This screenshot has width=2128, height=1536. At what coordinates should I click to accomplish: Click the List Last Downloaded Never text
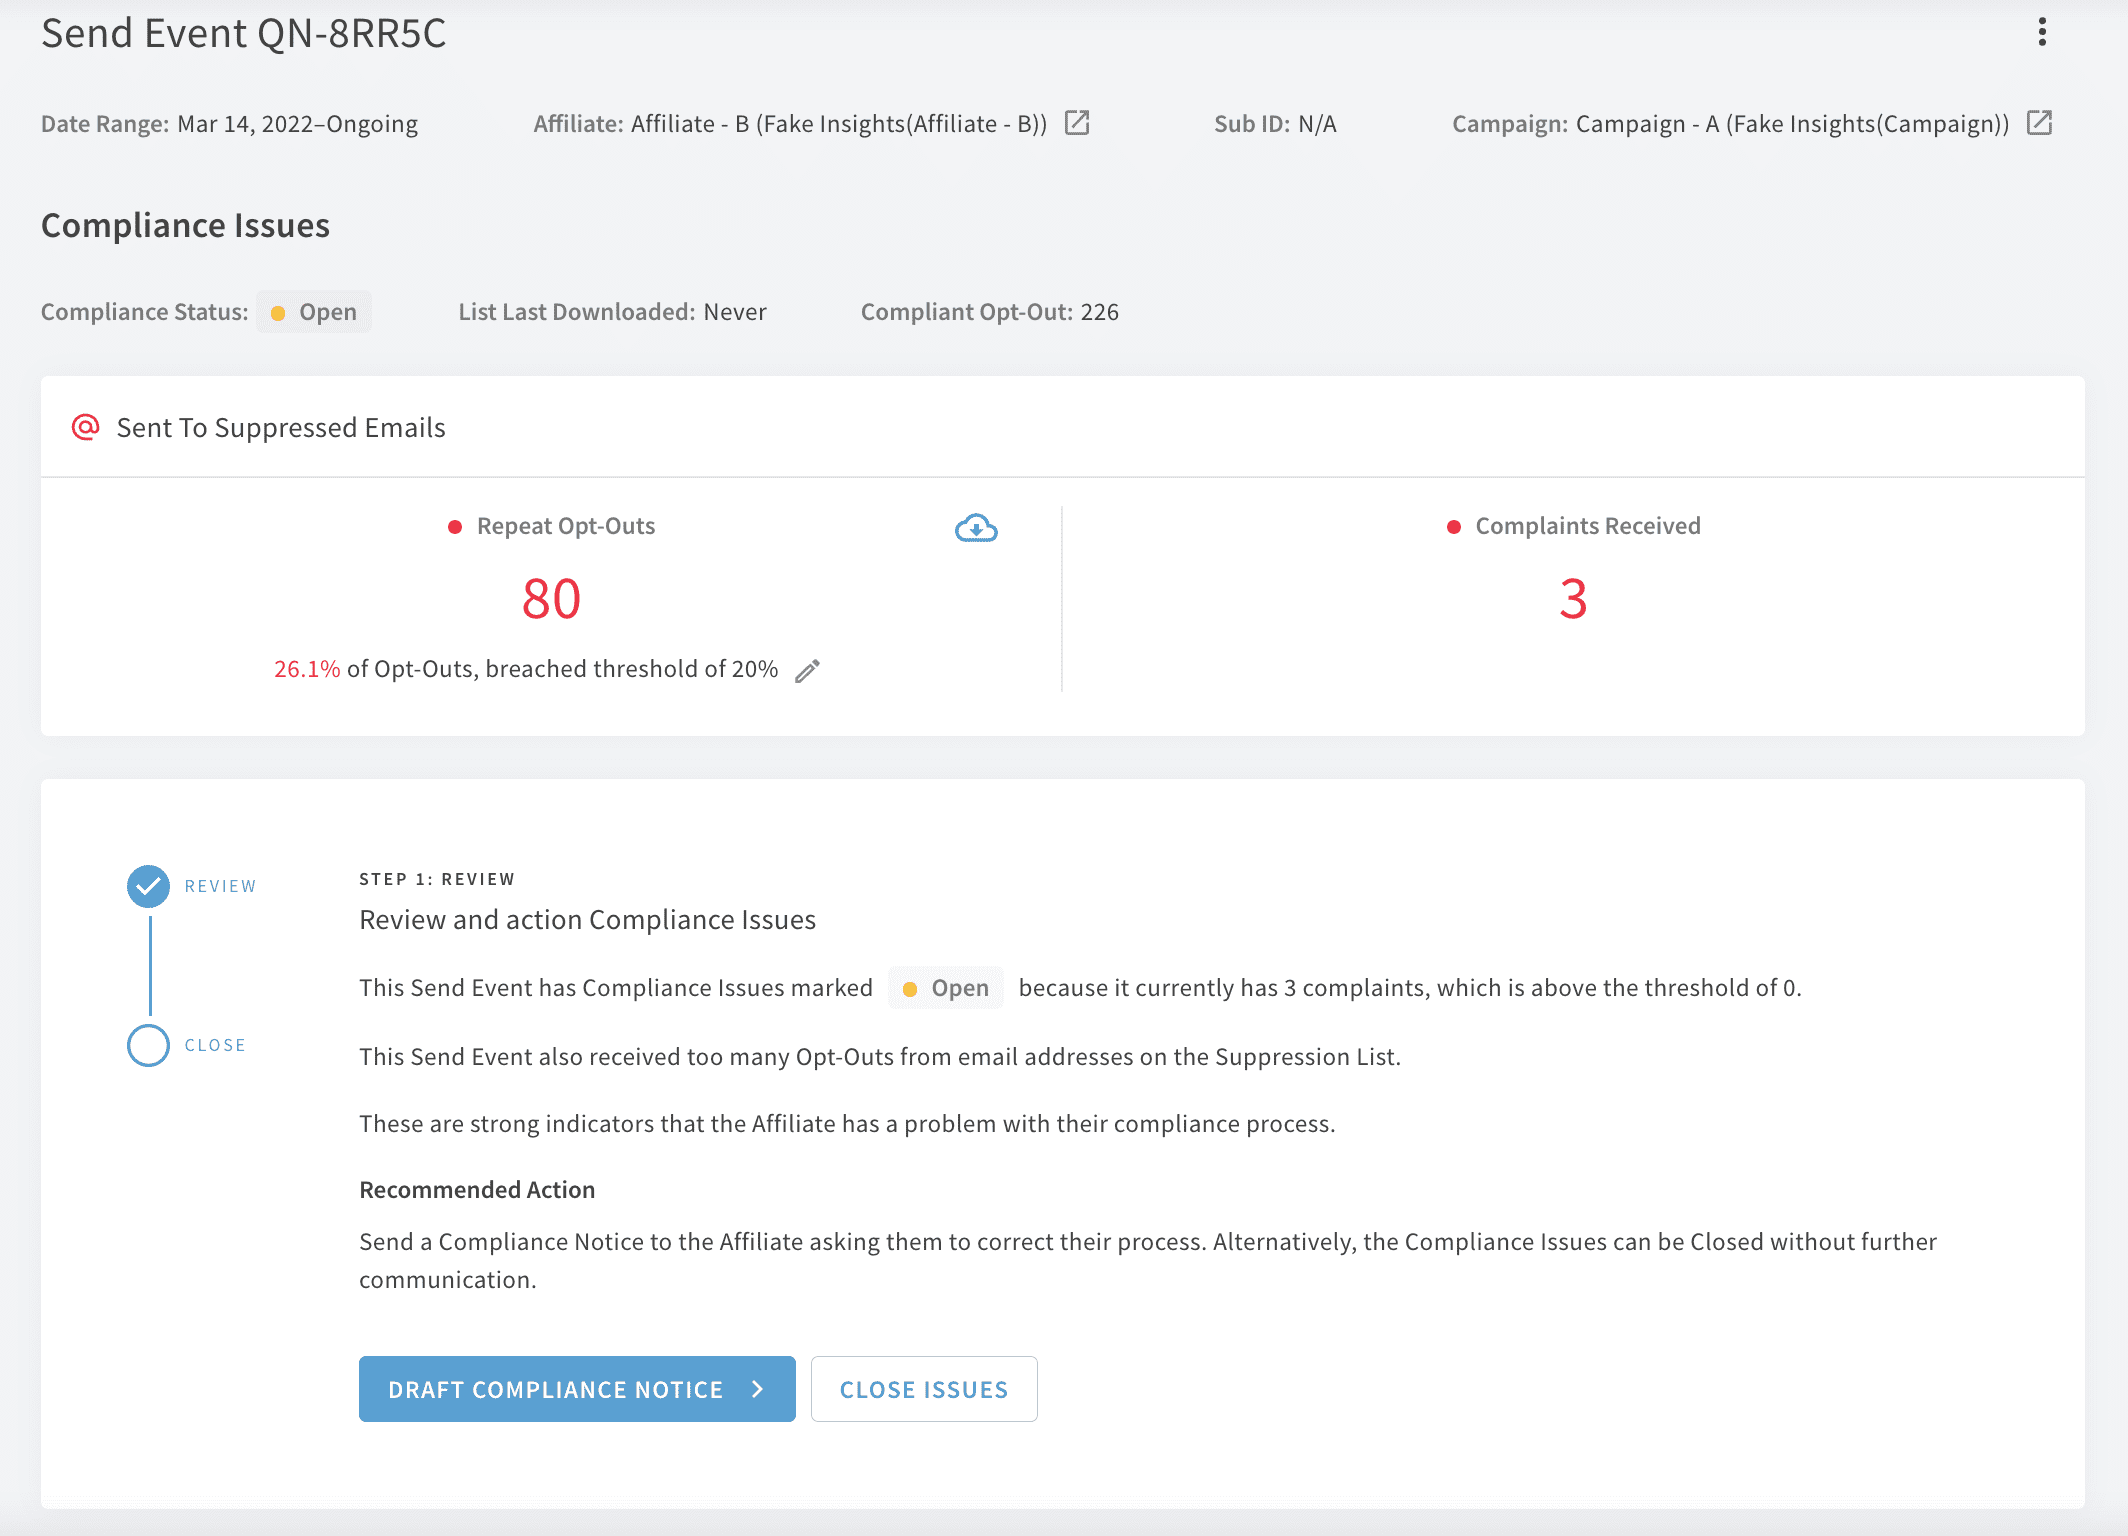(612, 312)
